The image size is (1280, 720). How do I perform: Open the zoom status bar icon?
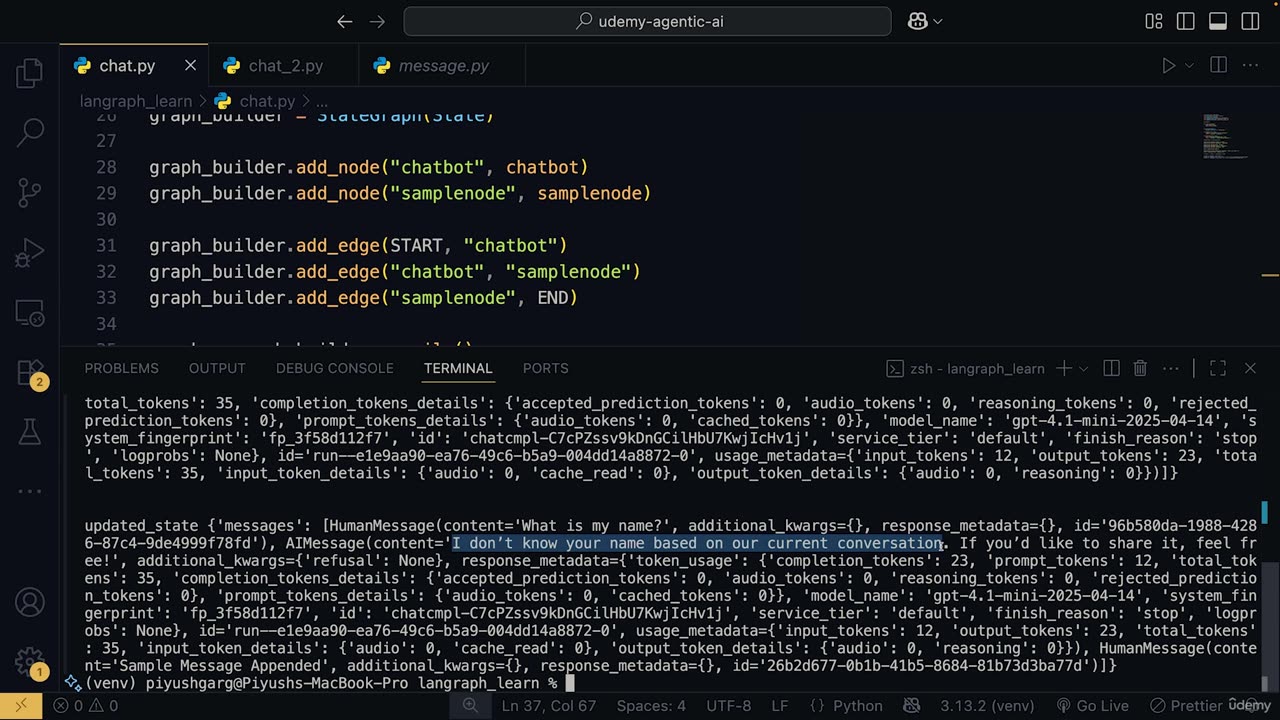coord(469,706)
